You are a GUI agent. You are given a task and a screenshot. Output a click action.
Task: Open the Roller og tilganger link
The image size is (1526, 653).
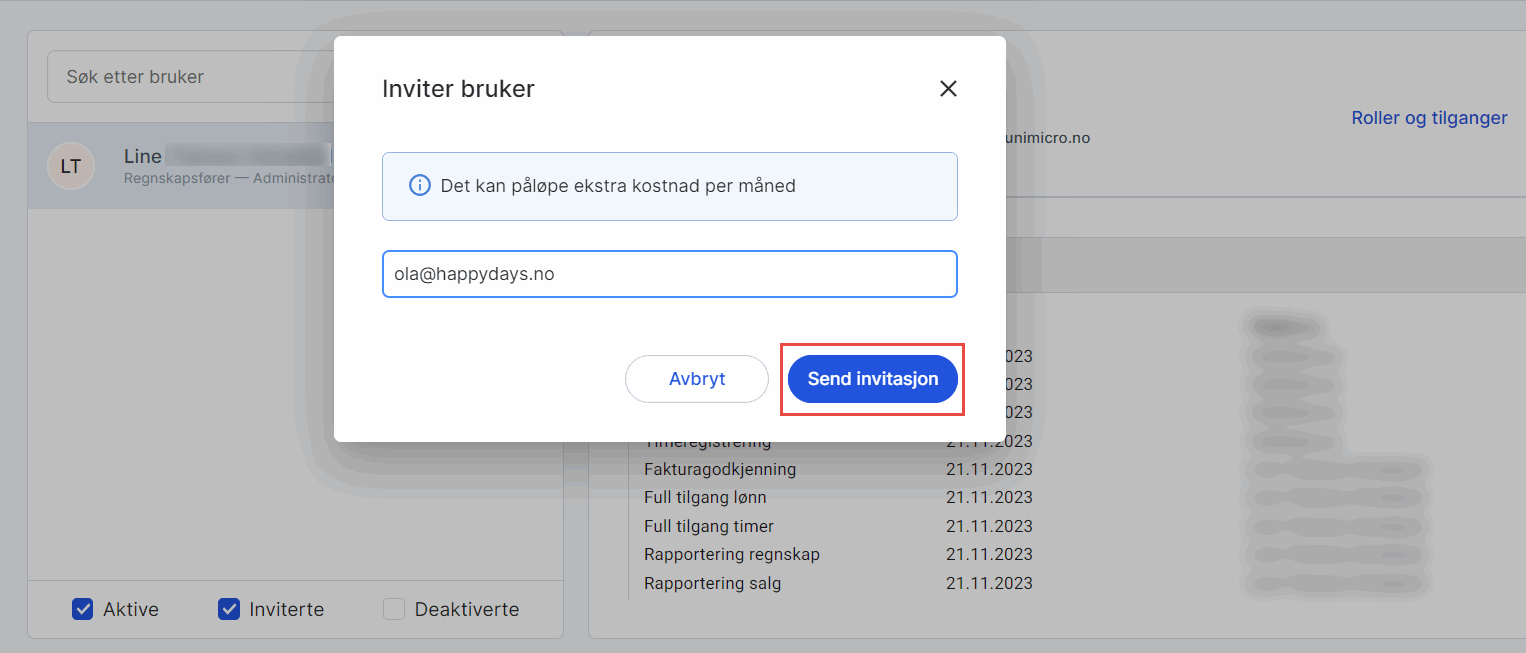tap(1429, 118)
